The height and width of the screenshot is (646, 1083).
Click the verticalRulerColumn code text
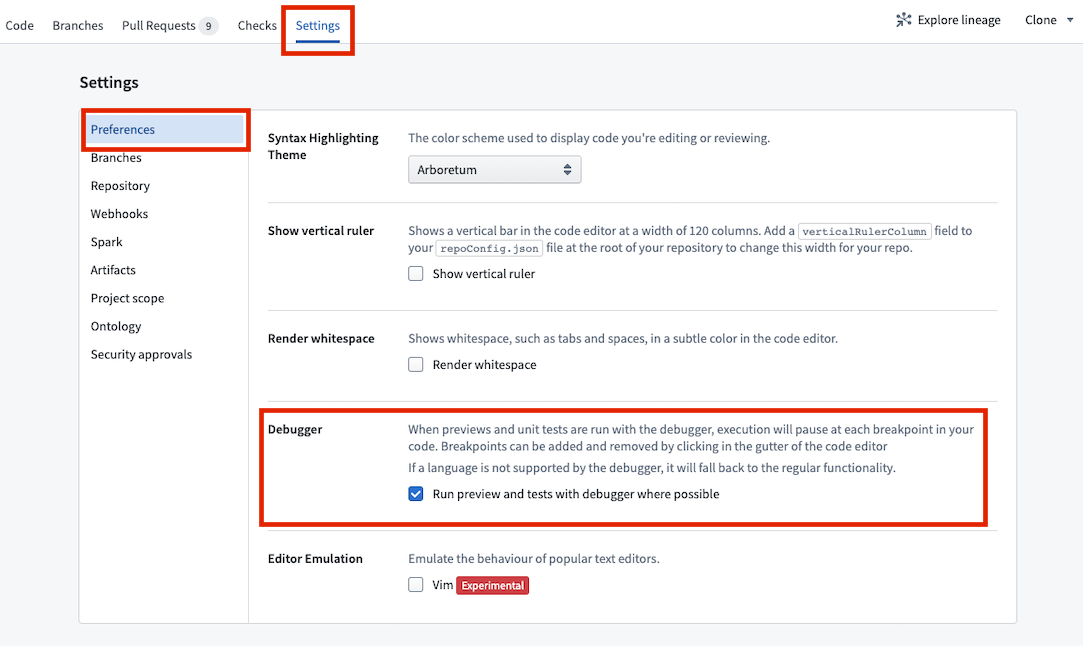click(x=865, y=231)
